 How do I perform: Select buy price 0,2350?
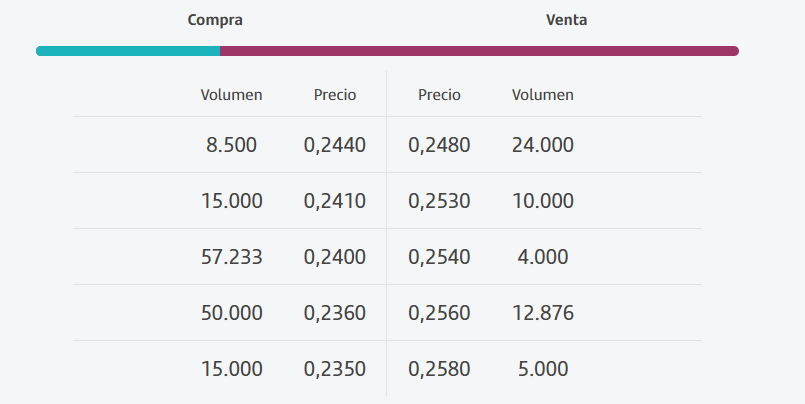335,369
